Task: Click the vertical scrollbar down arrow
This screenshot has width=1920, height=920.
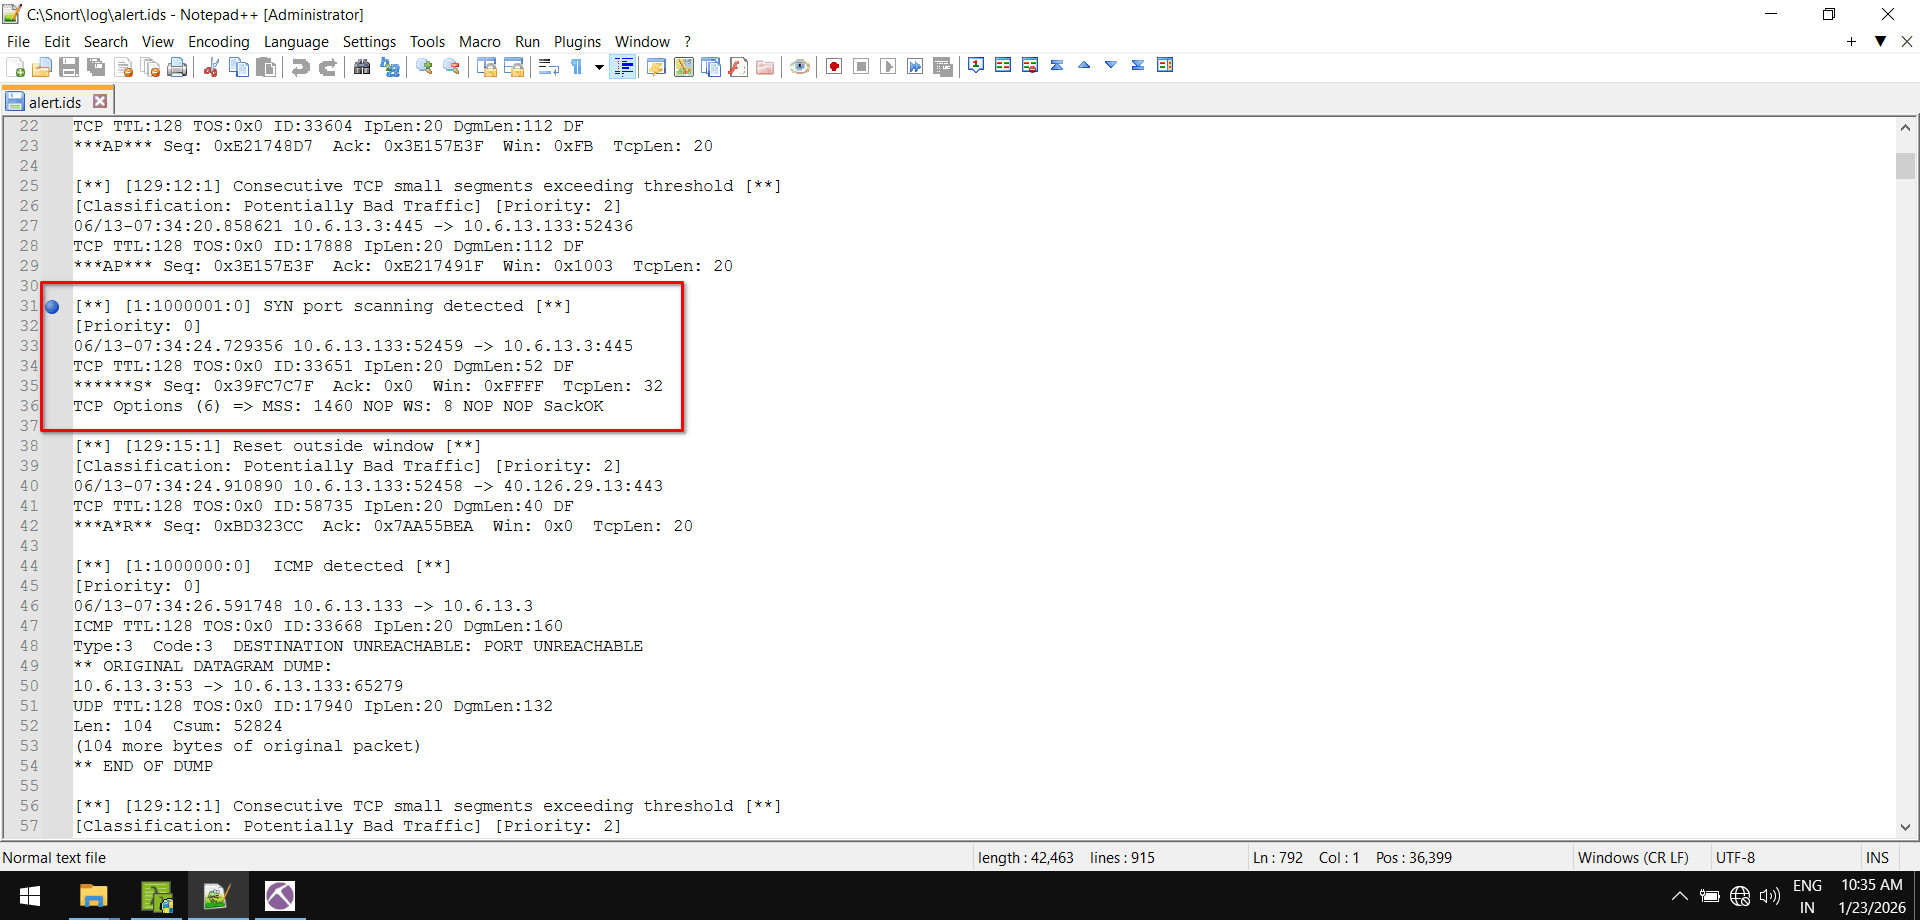Action: click(x=1906, y=828)
